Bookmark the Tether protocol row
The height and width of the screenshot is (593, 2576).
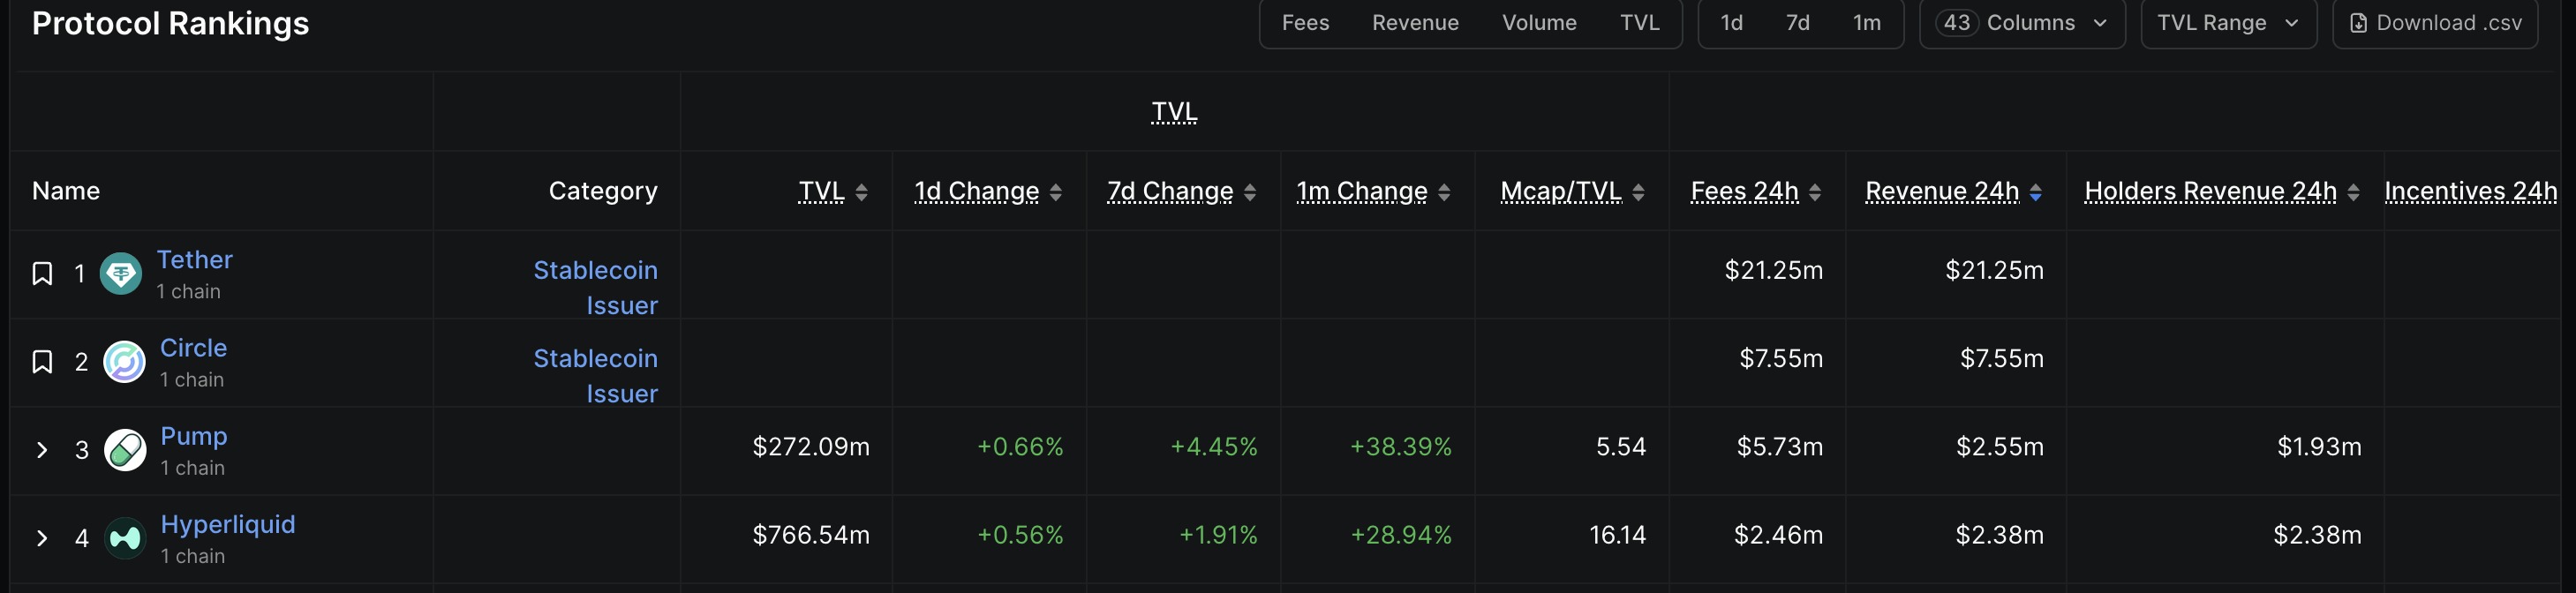(x=42, y=273)
